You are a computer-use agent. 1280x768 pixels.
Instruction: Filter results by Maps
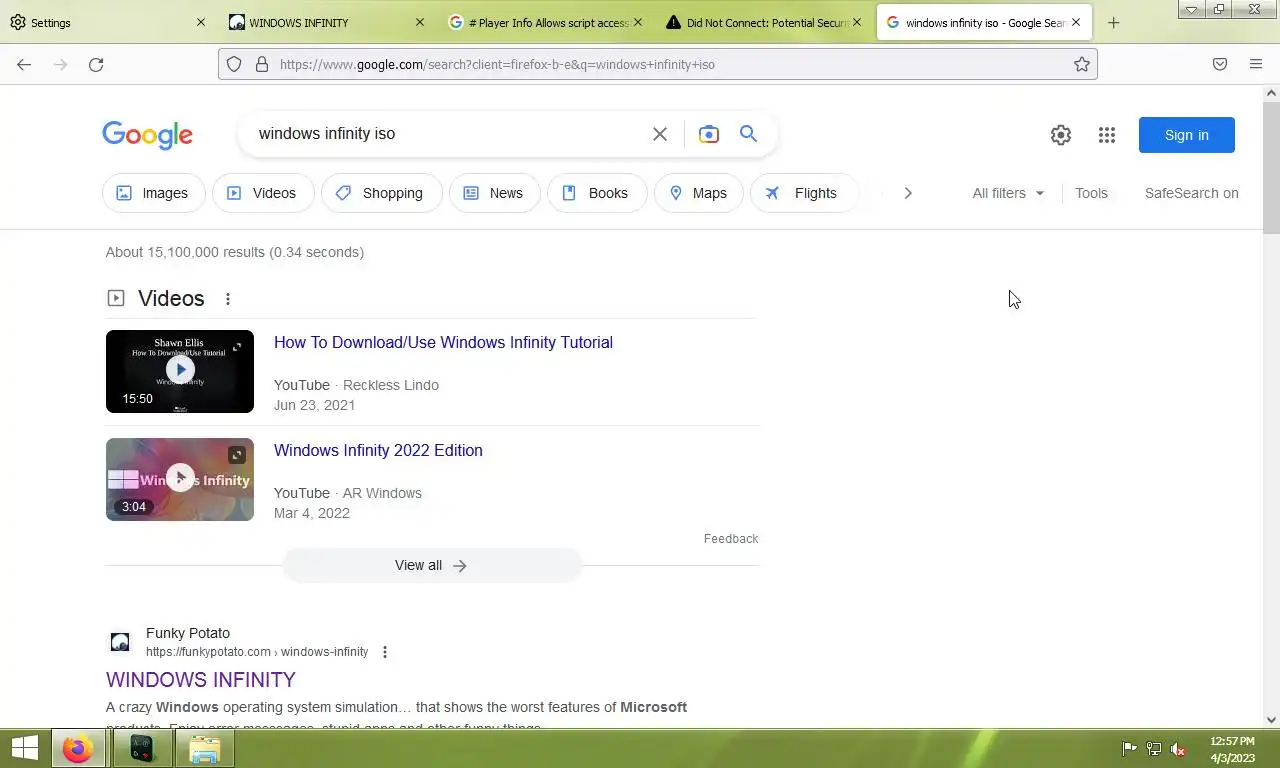tap(698, 193)
